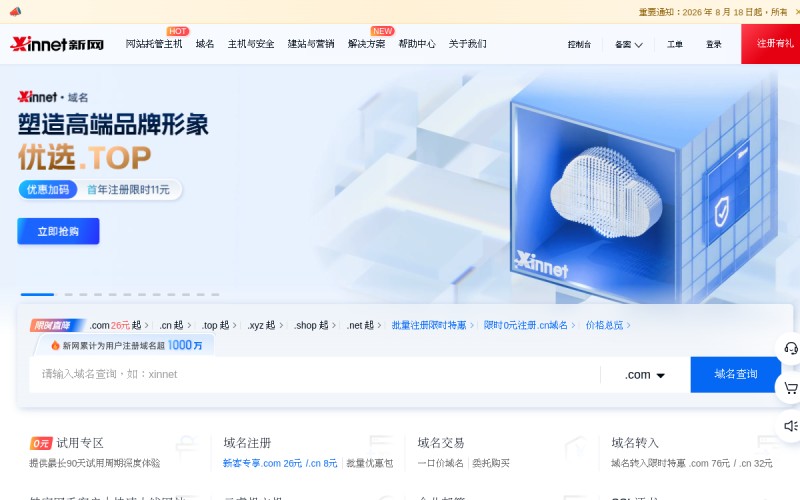The width and height of the screenshot is (800, 500).
Task: Open 工单 link
Action: (674, 45)
